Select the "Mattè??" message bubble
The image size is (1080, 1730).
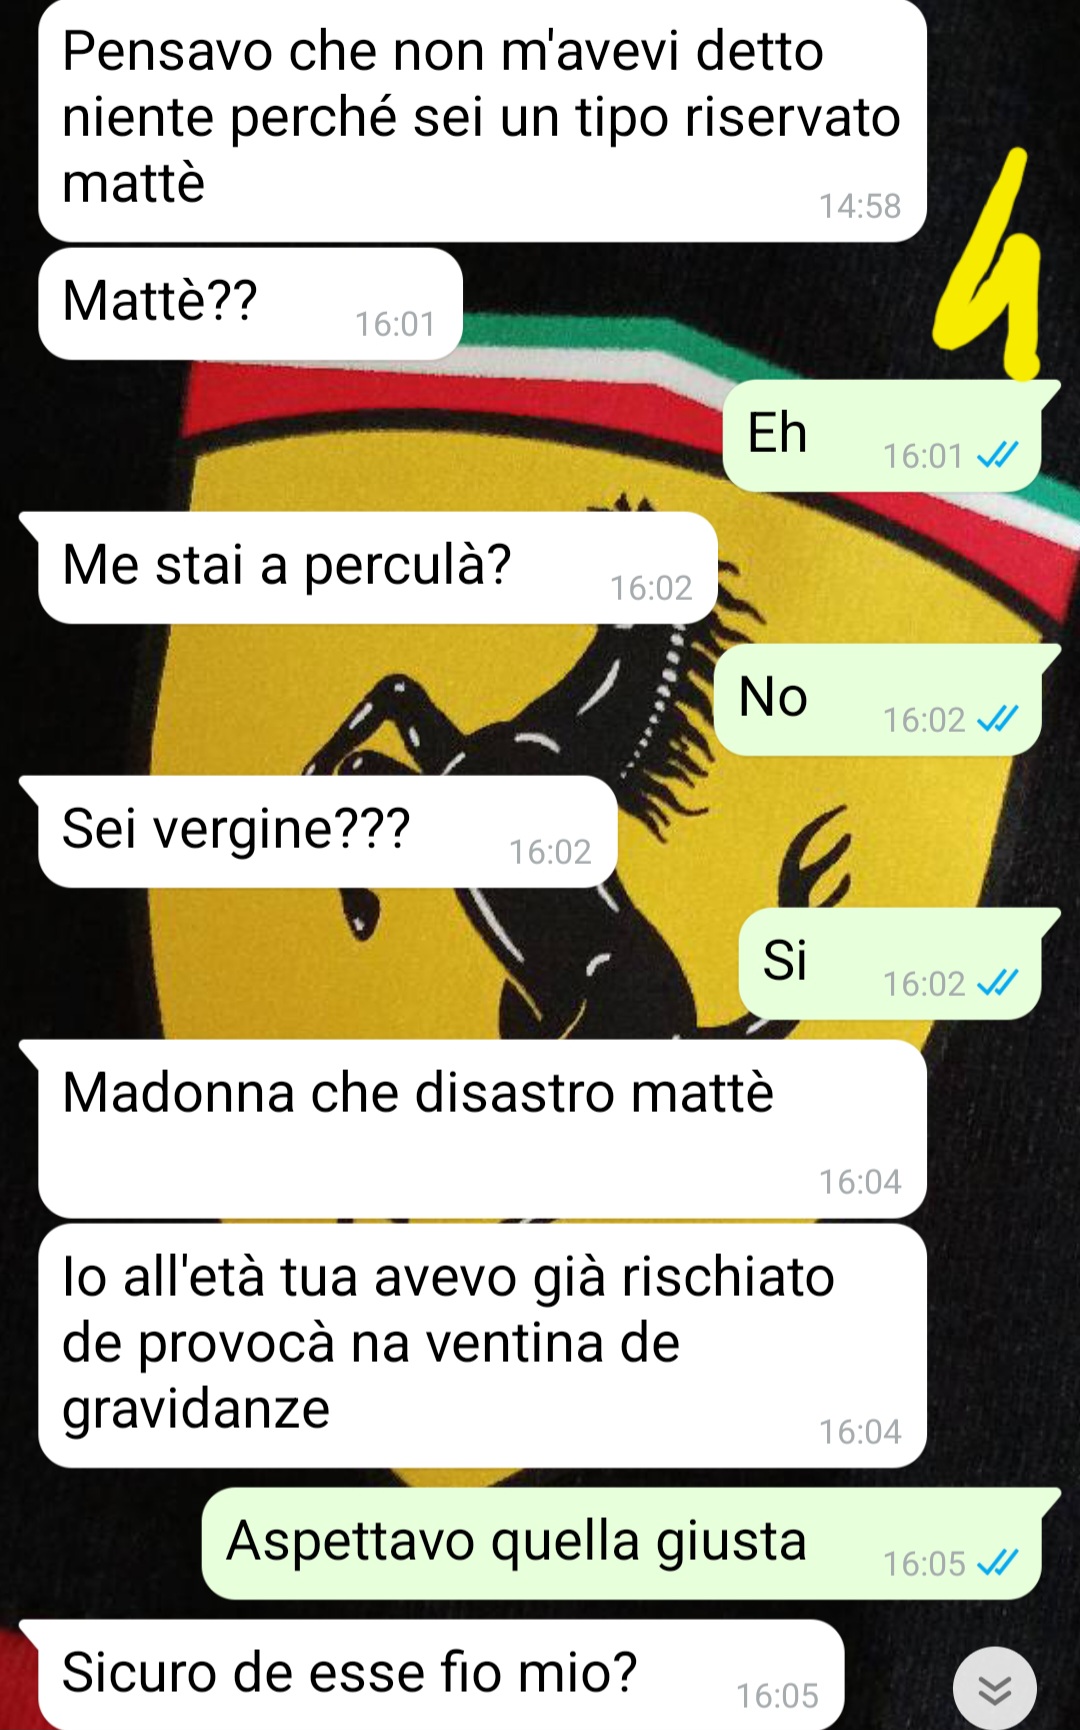pyautogui.click(x=250, y=304)
